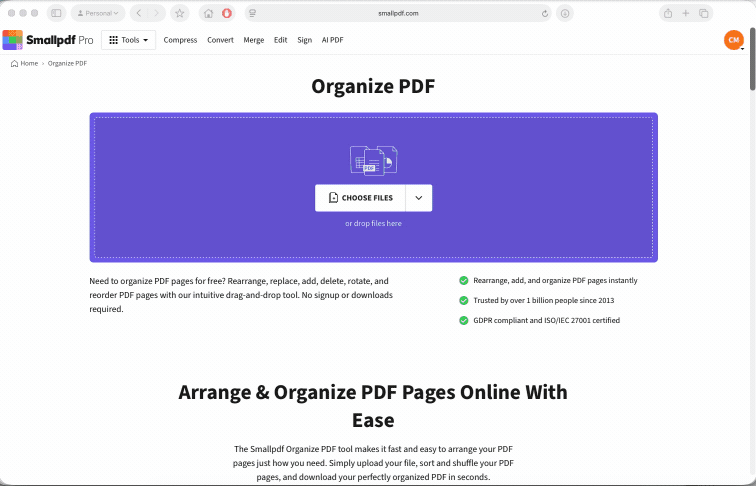Click the site settings icon in address bar
The height and width of the screenshot is (486, 756).
252,14
